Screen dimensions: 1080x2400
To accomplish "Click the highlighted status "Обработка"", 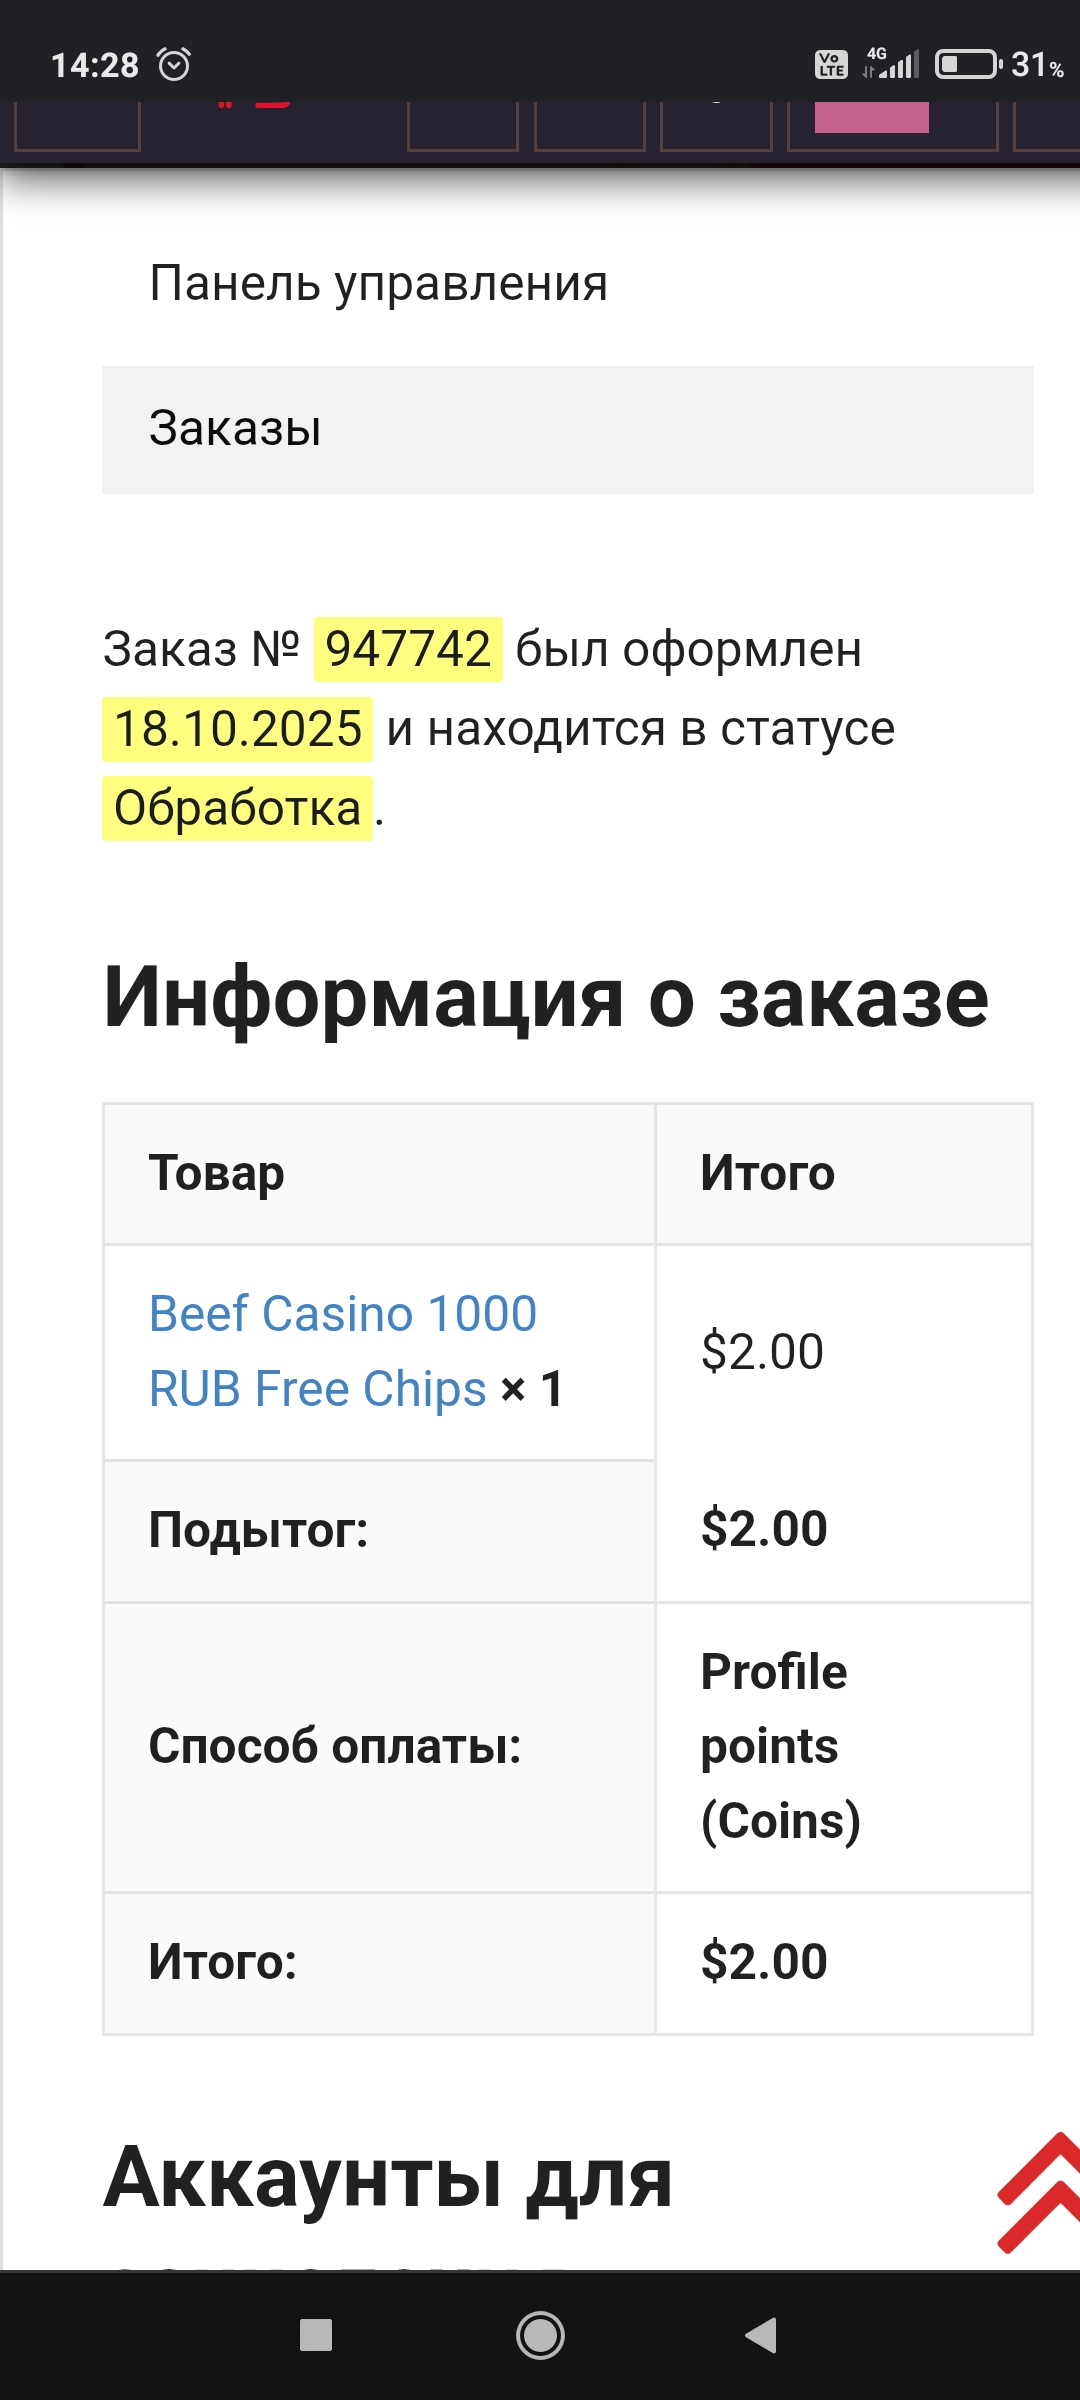I will pyautogui.click(x=238, y=808).
